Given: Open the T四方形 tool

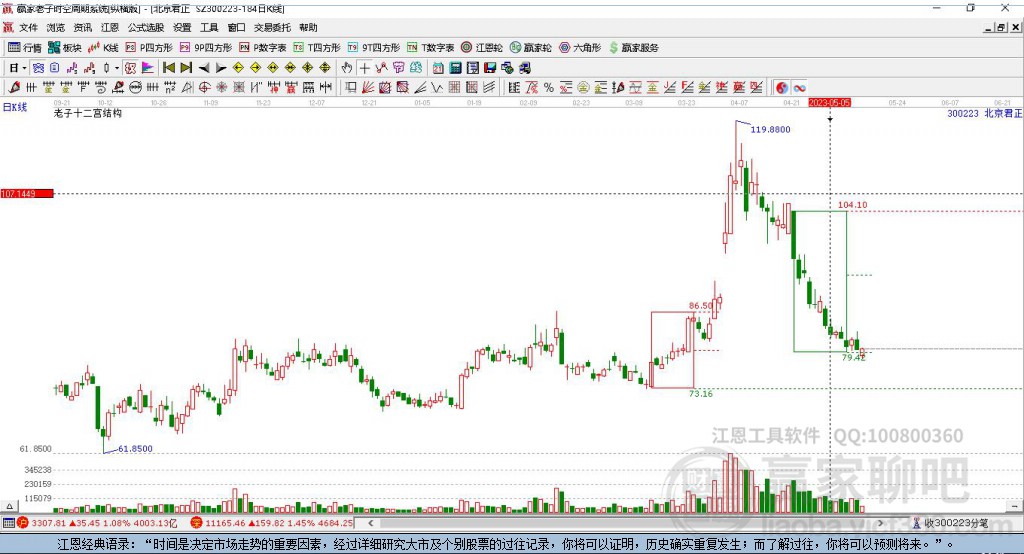Looking at the screenshot, I should point(317,48).
